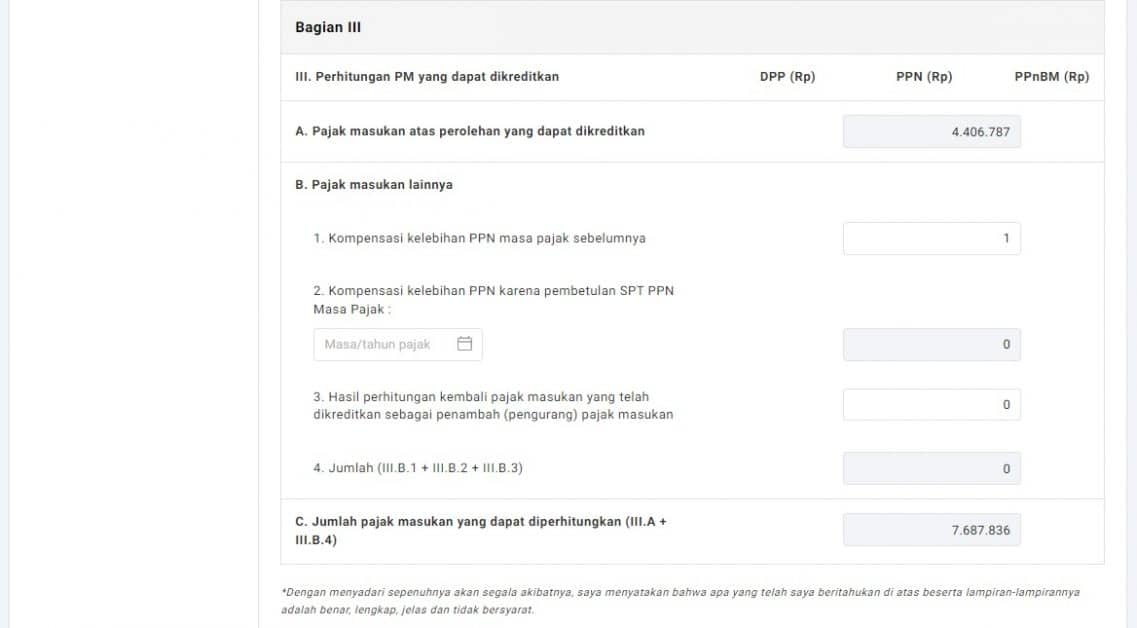This screenshot has height=628, width=1137.
Task: Click the DPP (Rp) column header
Action: pyautogui.click(x=786, y=75)
